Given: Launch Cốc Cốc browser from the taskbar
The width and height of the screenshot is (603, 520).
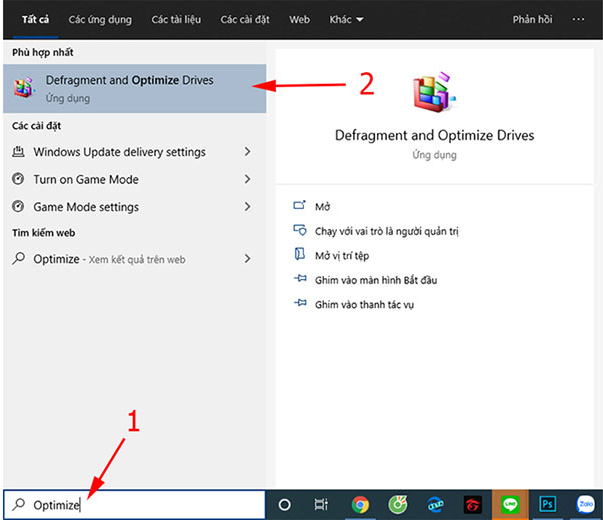Looking at the screenshot, I should pos(398,505).
